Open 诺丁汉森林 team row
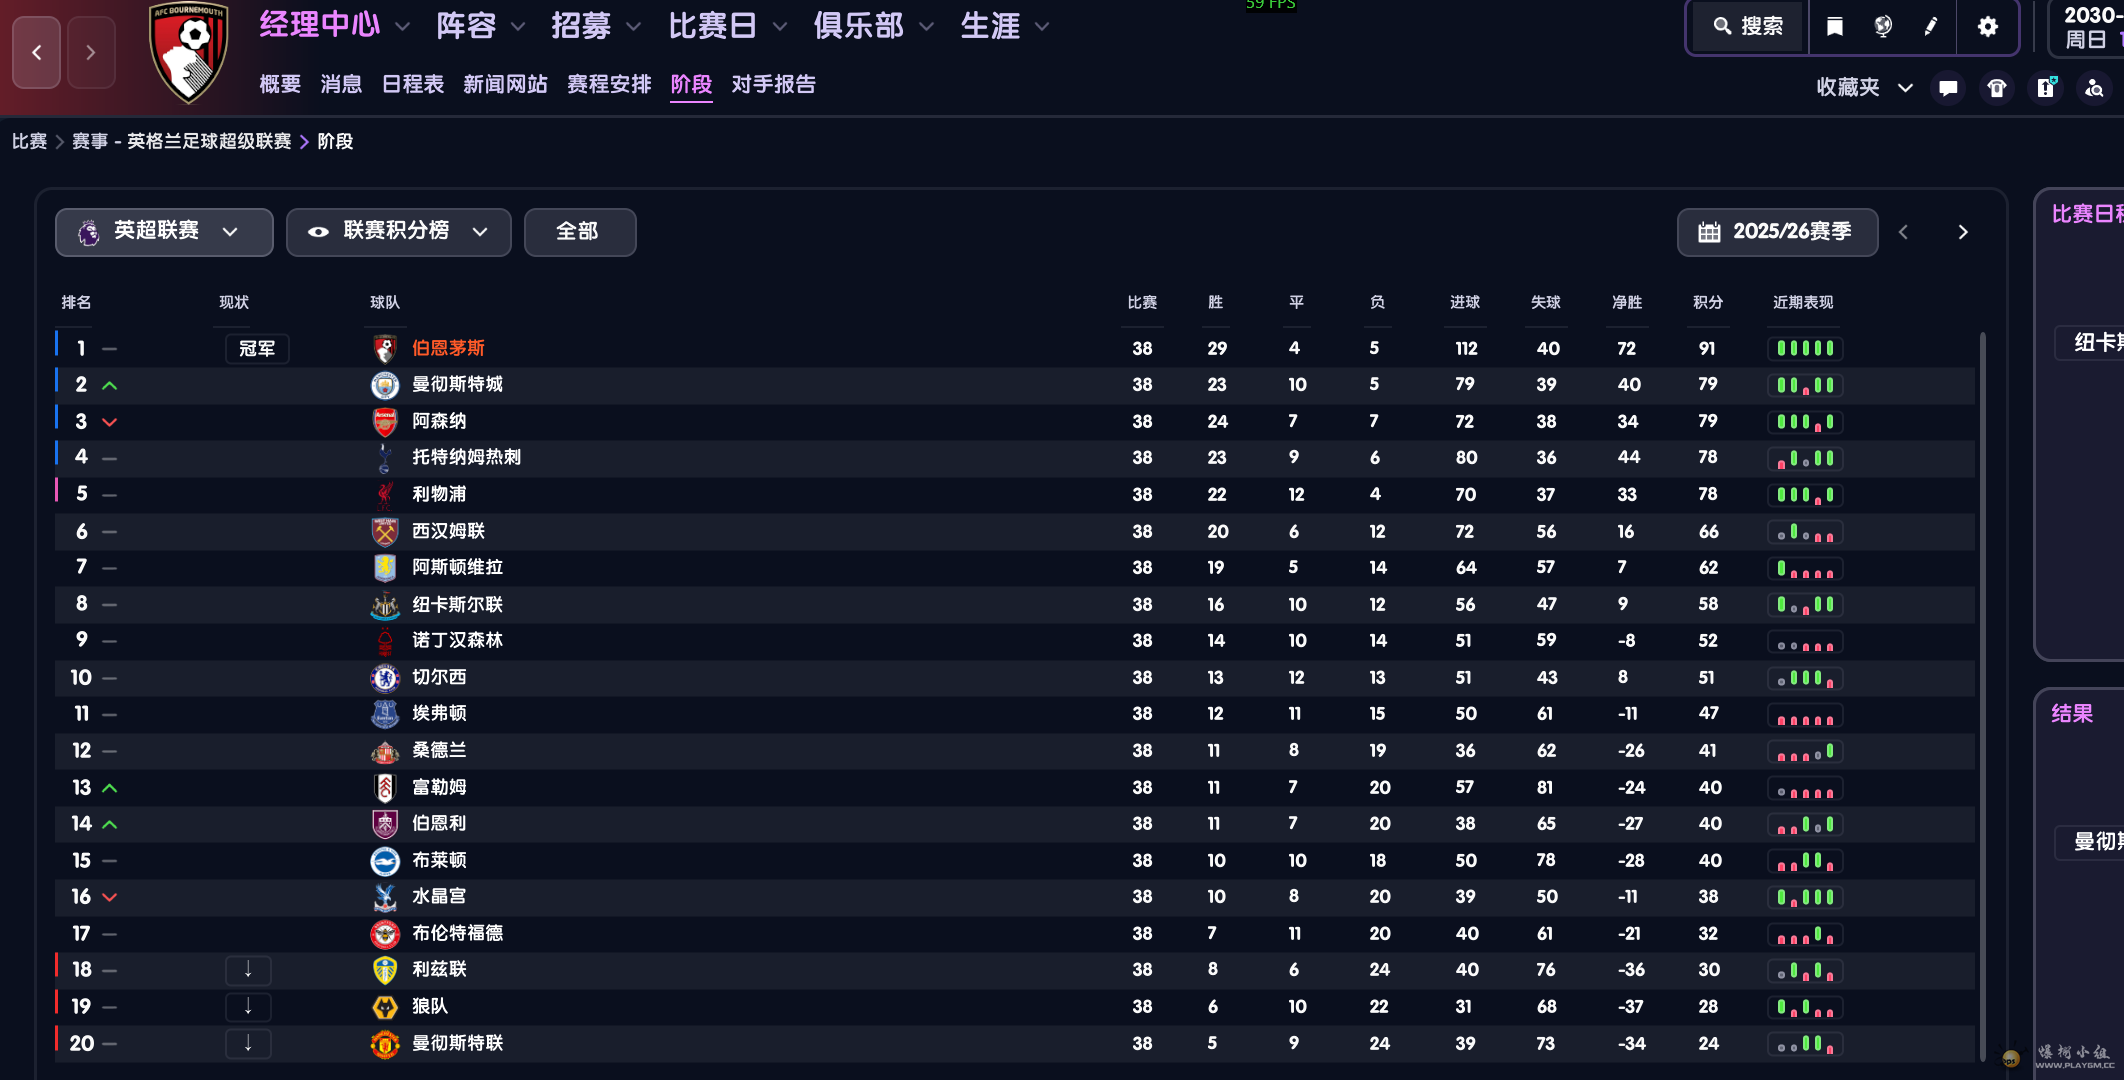 [x=1015, y=641]
